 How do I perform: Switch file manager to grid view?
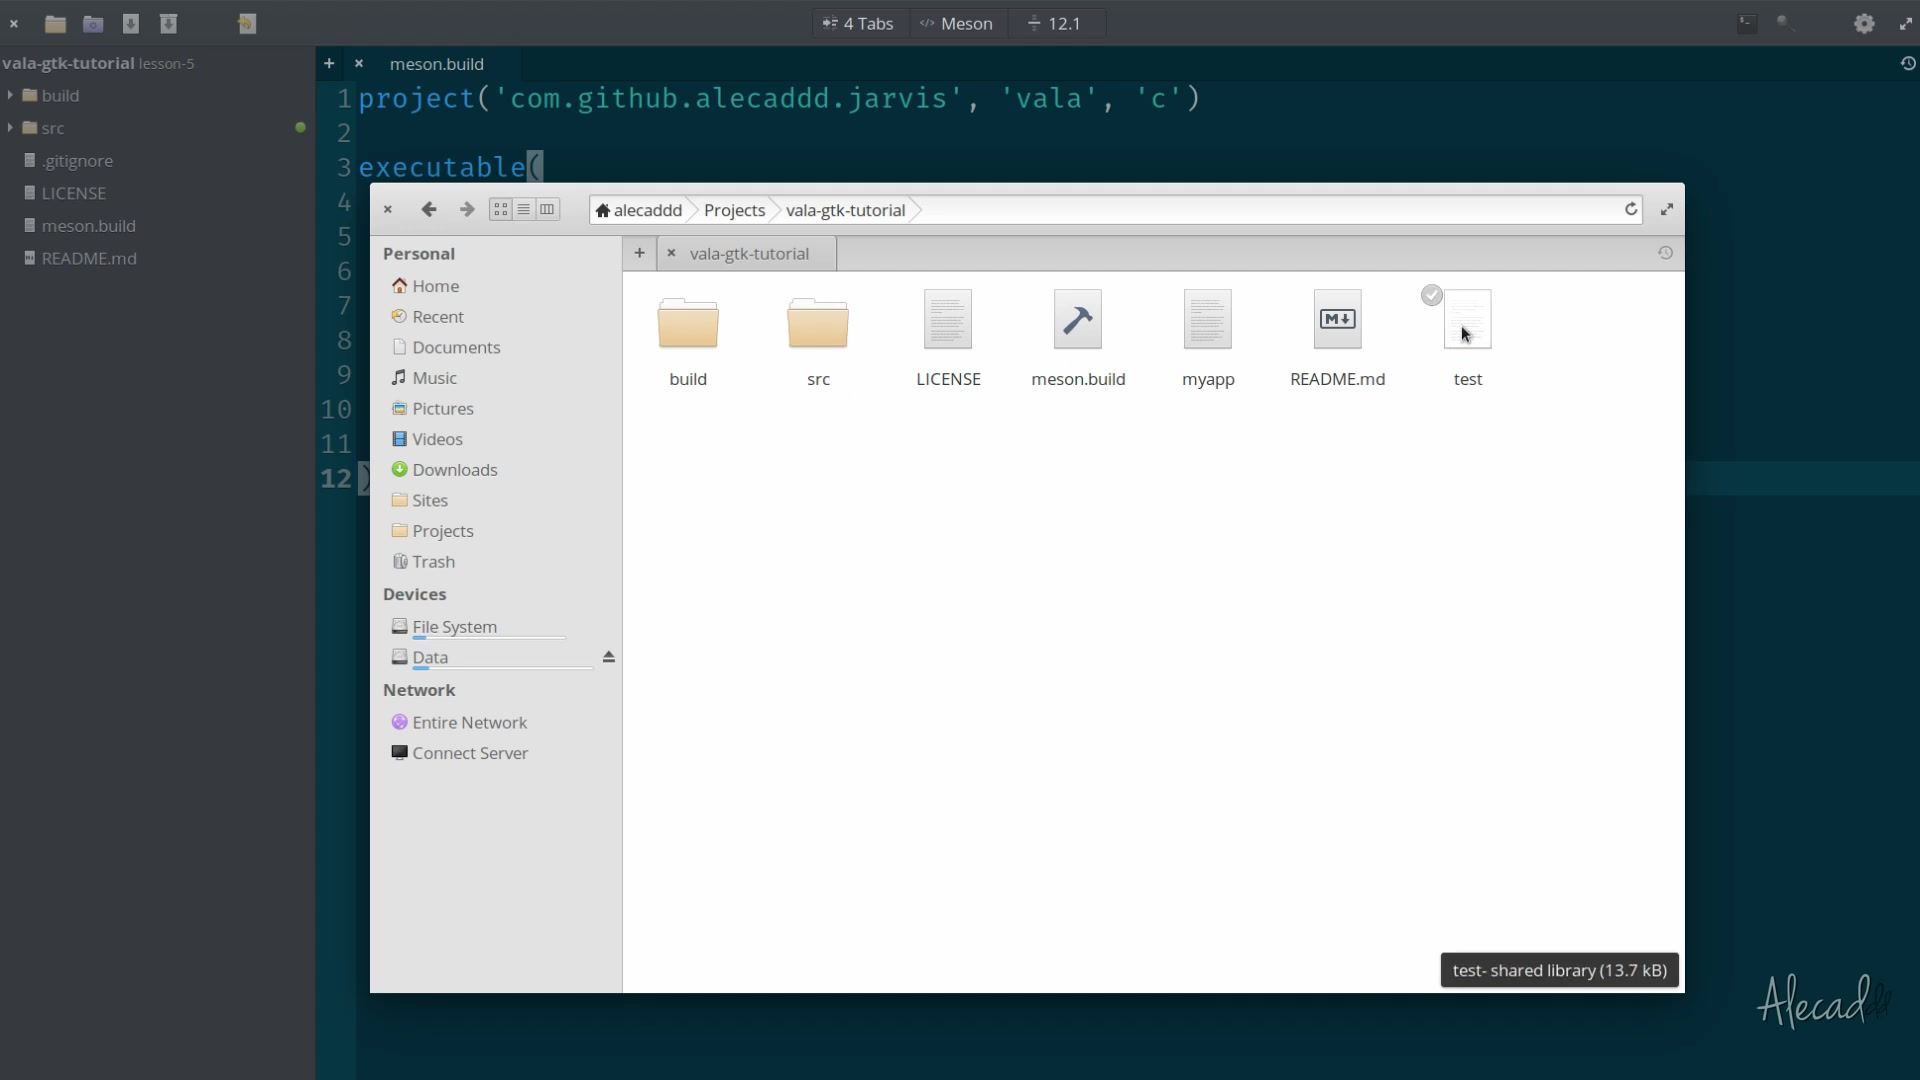tap(500, 209)
